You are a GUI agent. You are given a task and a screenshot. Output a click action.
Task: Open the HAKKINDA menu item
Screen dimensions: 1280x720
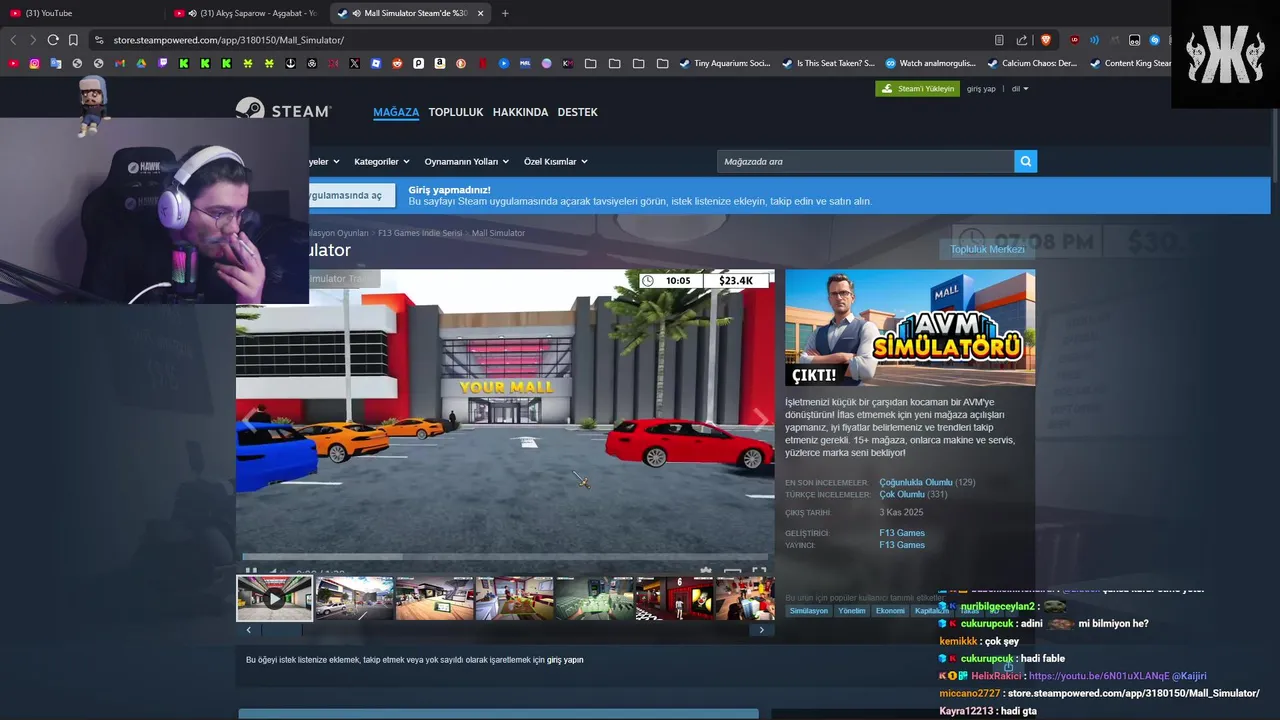click(x=520, y=112)
